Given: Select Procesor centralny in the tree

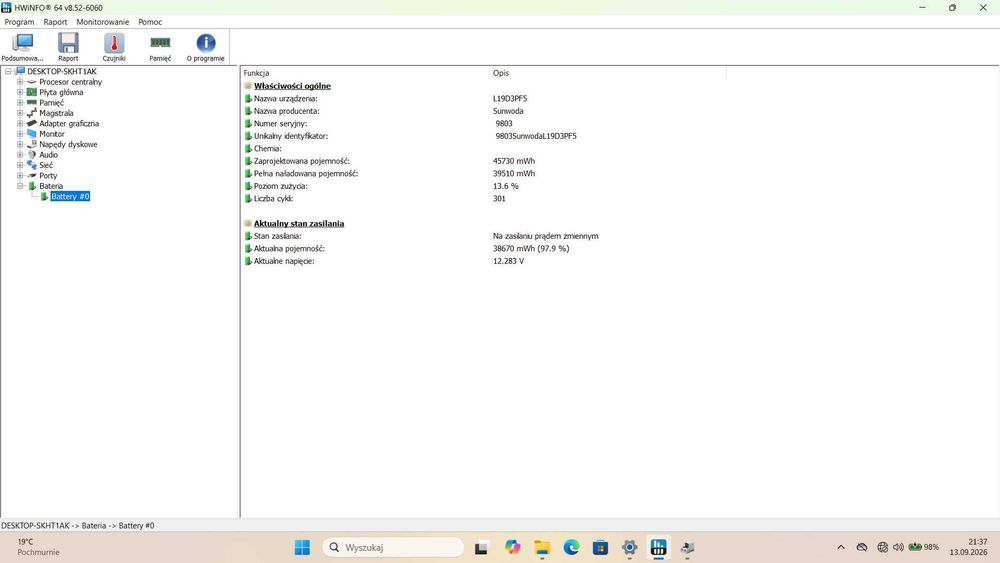Looking at the screenshot, I should pyautogui.click(x=70, y=82).
